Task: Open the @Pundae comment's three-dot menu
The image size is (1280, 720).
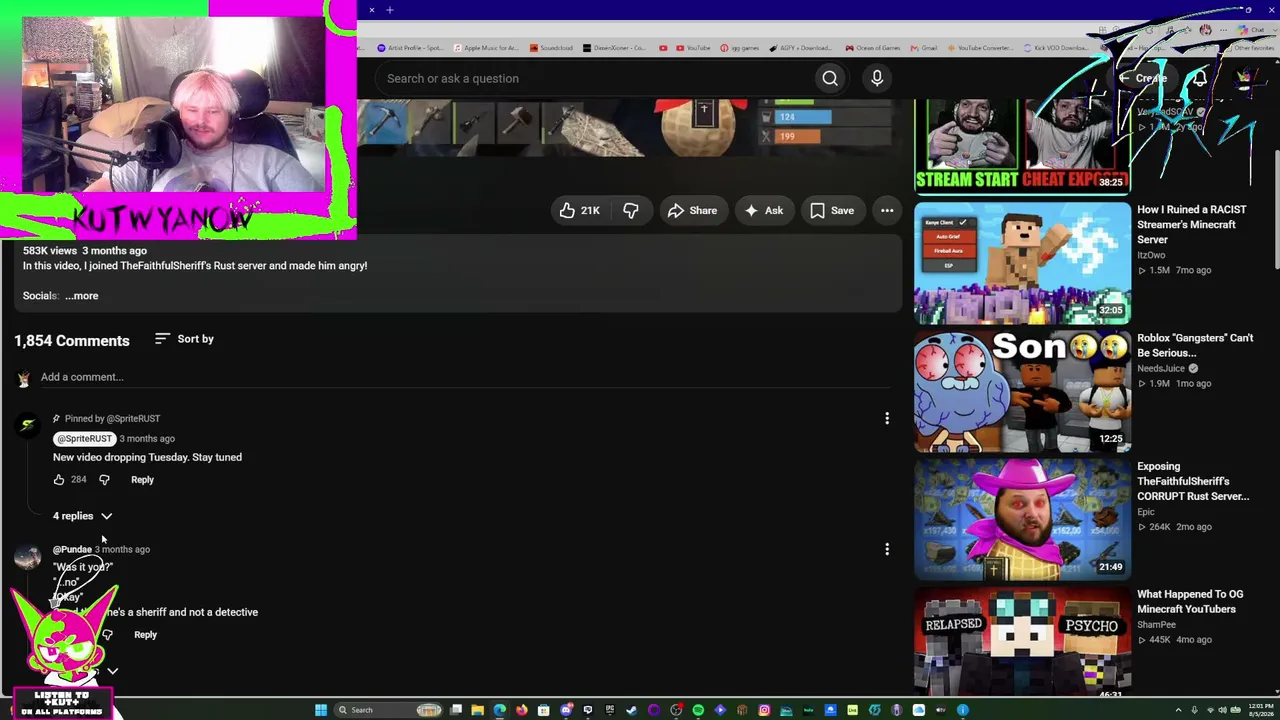Action: click(x=887, y=549)
